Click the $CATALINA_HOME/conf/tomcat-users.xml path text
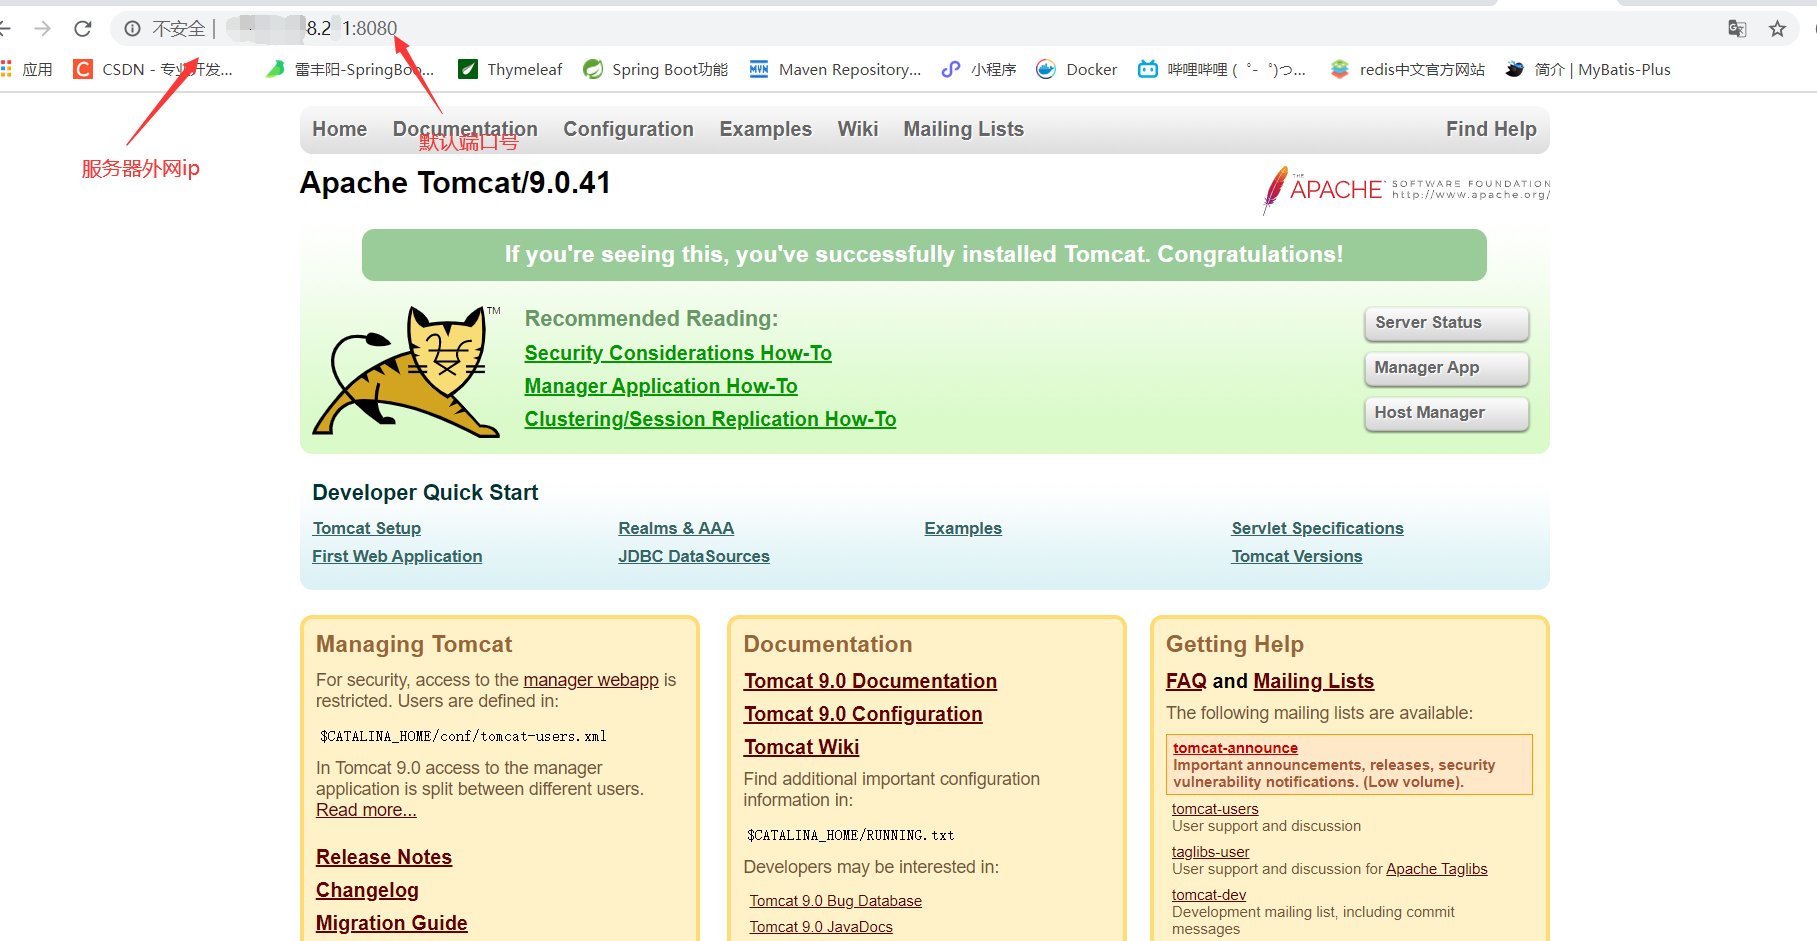The width and height of the screenshot is (1817, 941). coord(463,736)
